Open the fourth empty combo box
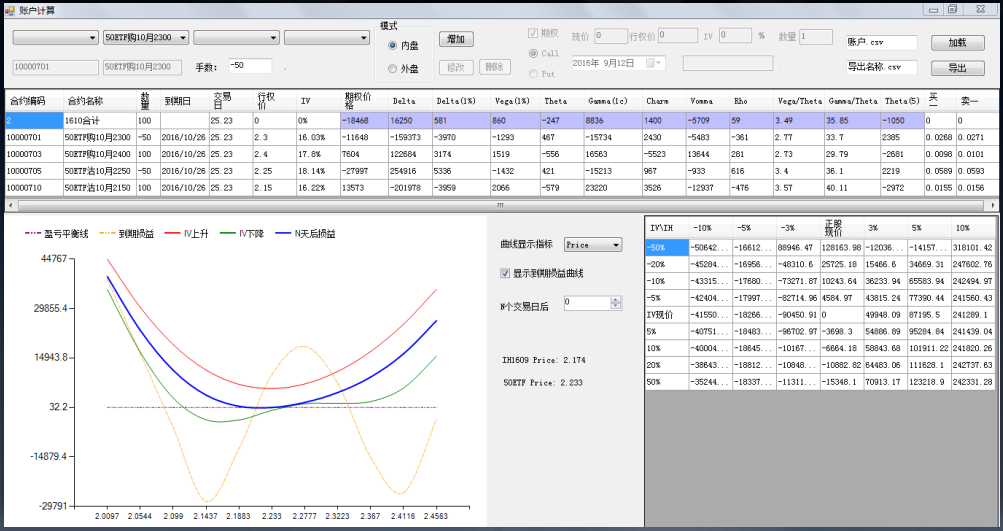The image size is (1003, 531). [327, 38]
